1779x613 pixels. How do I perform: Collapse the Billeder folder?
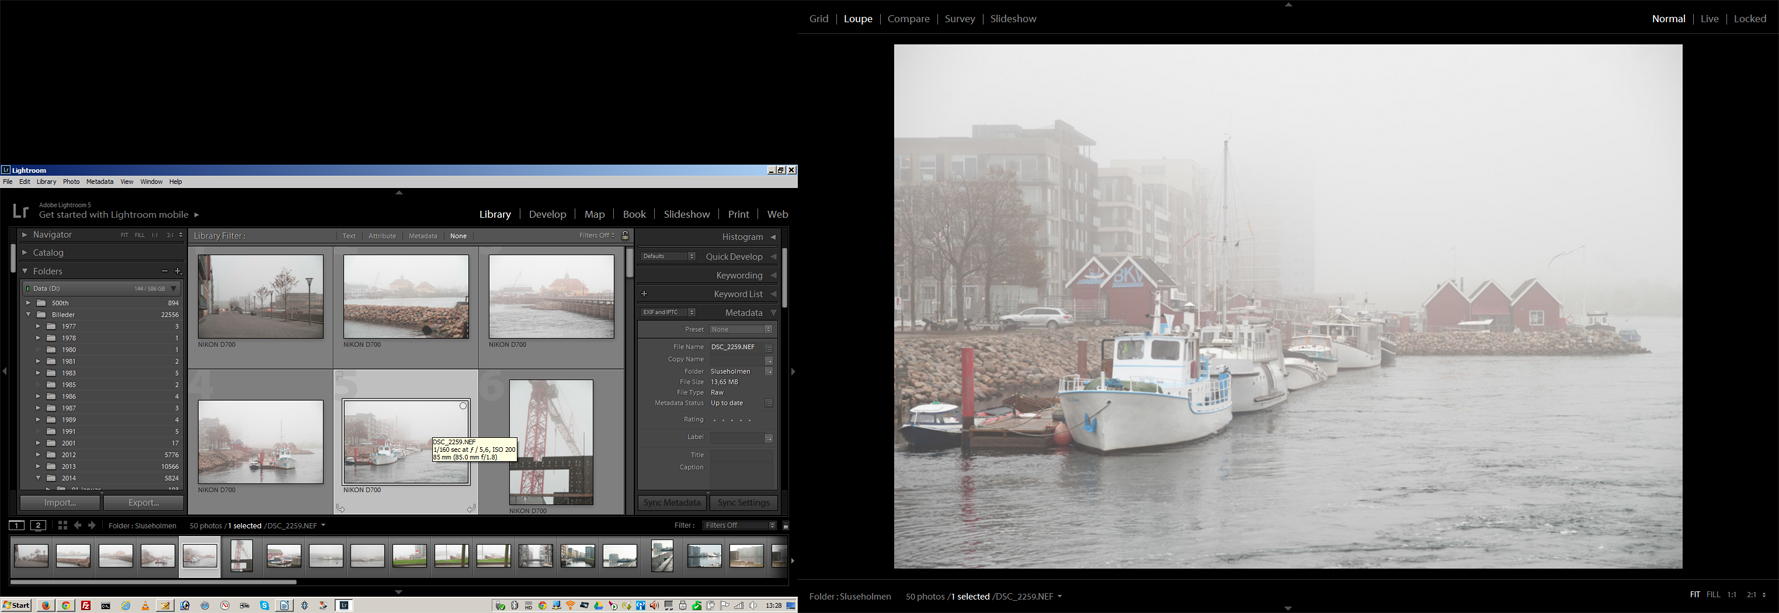[28, 314]
